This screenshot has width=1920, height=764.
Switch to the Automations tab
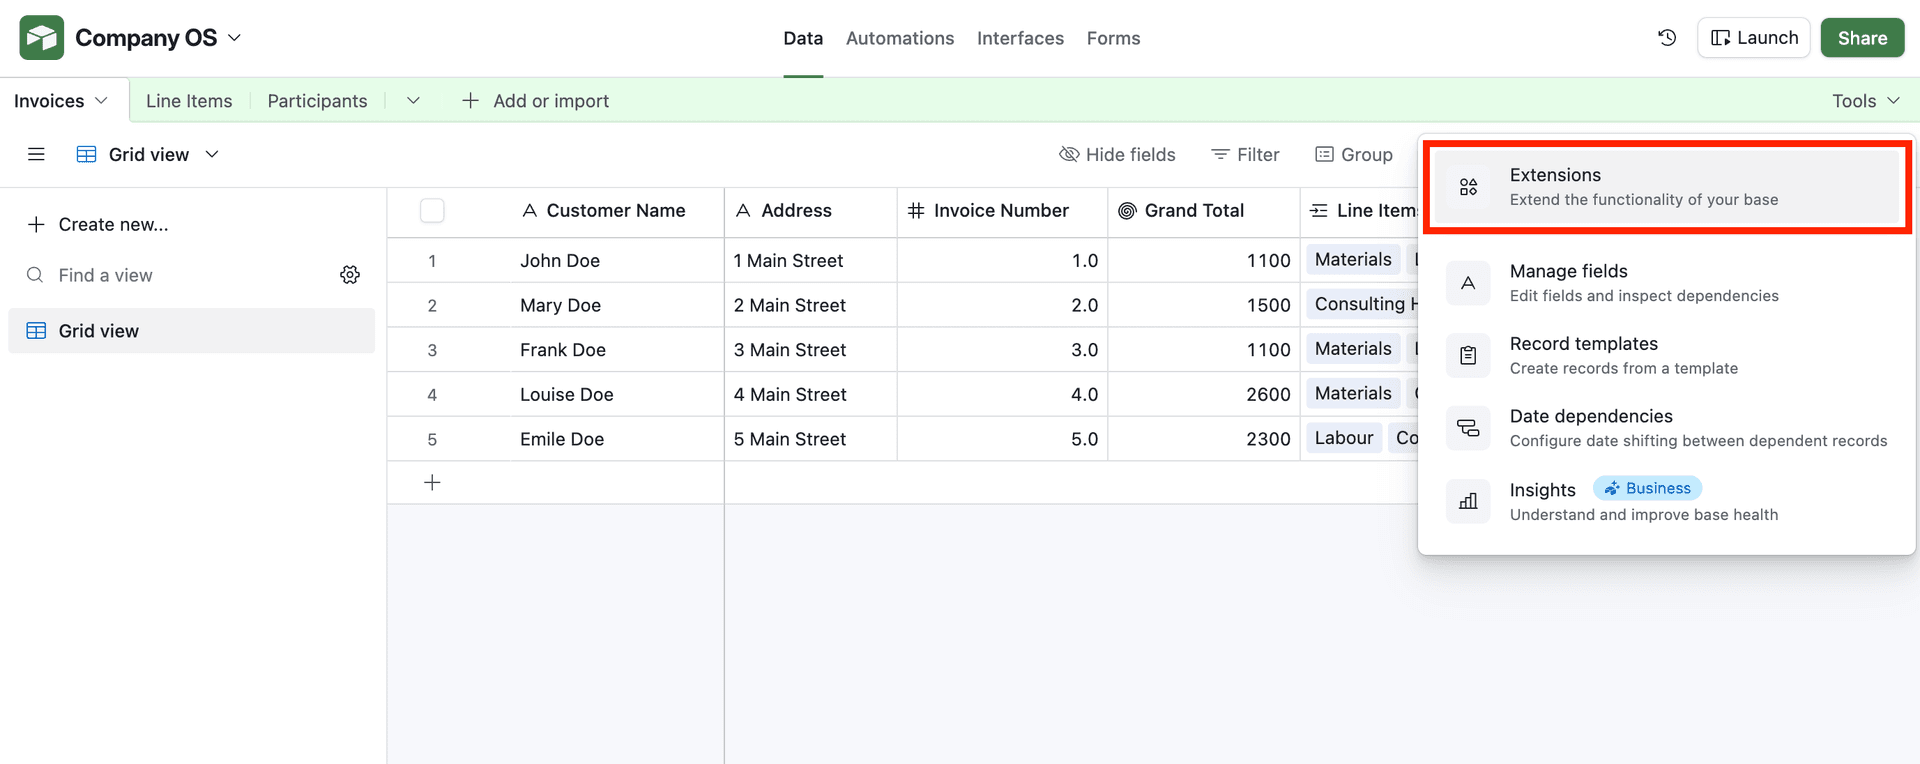[x=900, y=38]
